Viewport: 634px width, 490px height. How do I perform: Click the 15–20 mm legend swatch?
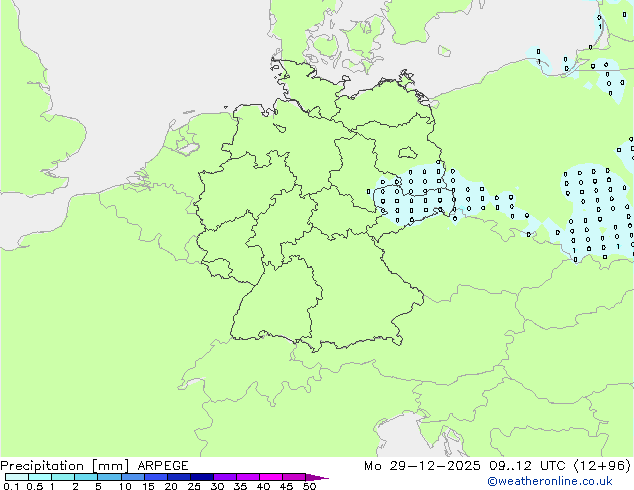tap(156, 477)
